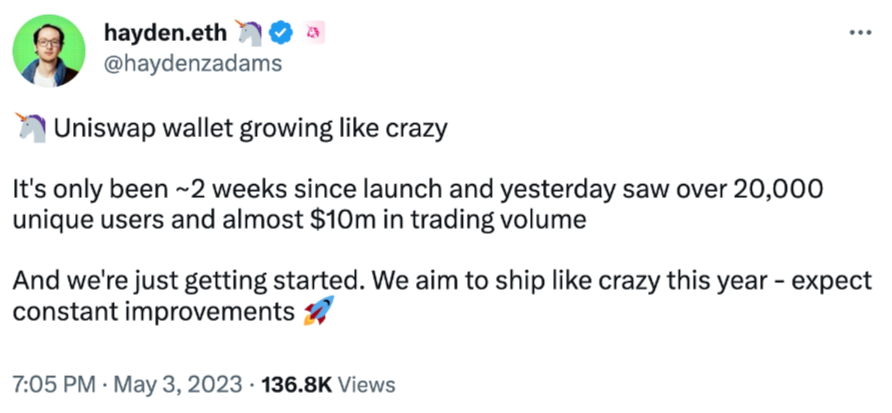Click the 136.8K view count number

tap(297, 384)
